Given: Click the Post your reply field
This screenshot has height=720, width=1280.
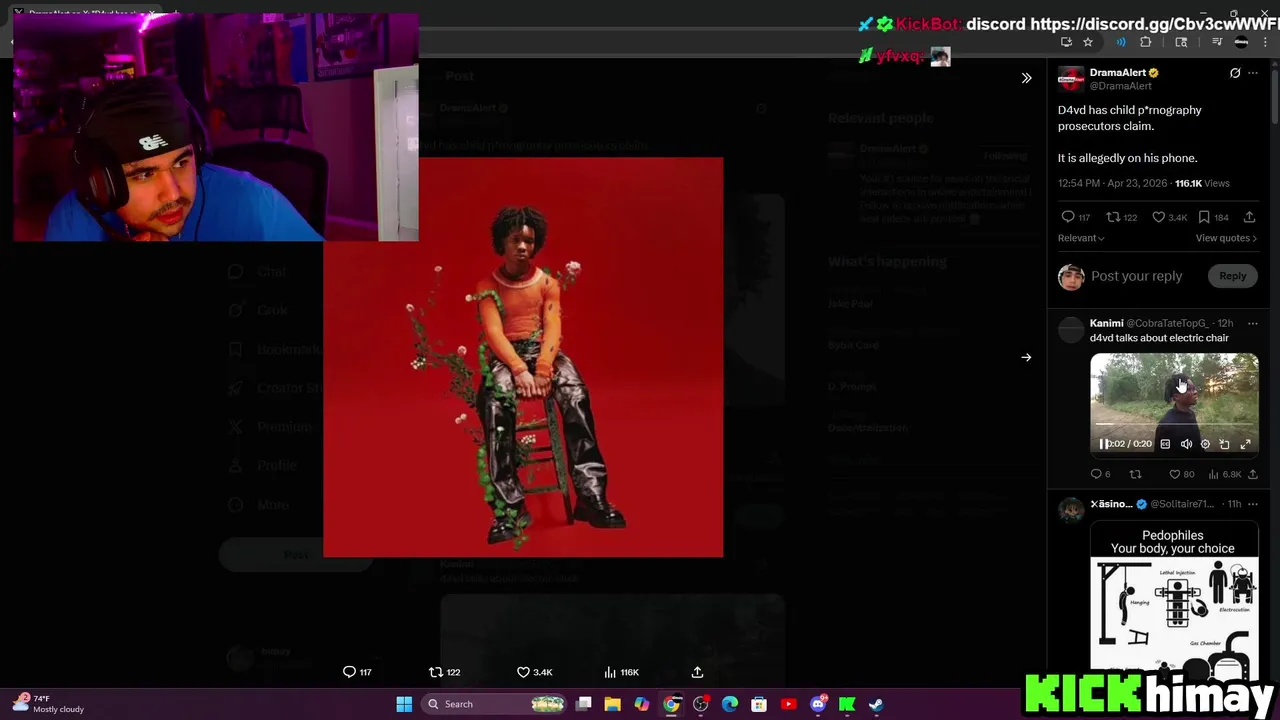Looking at the screenshot, I should coord(1136,276).
